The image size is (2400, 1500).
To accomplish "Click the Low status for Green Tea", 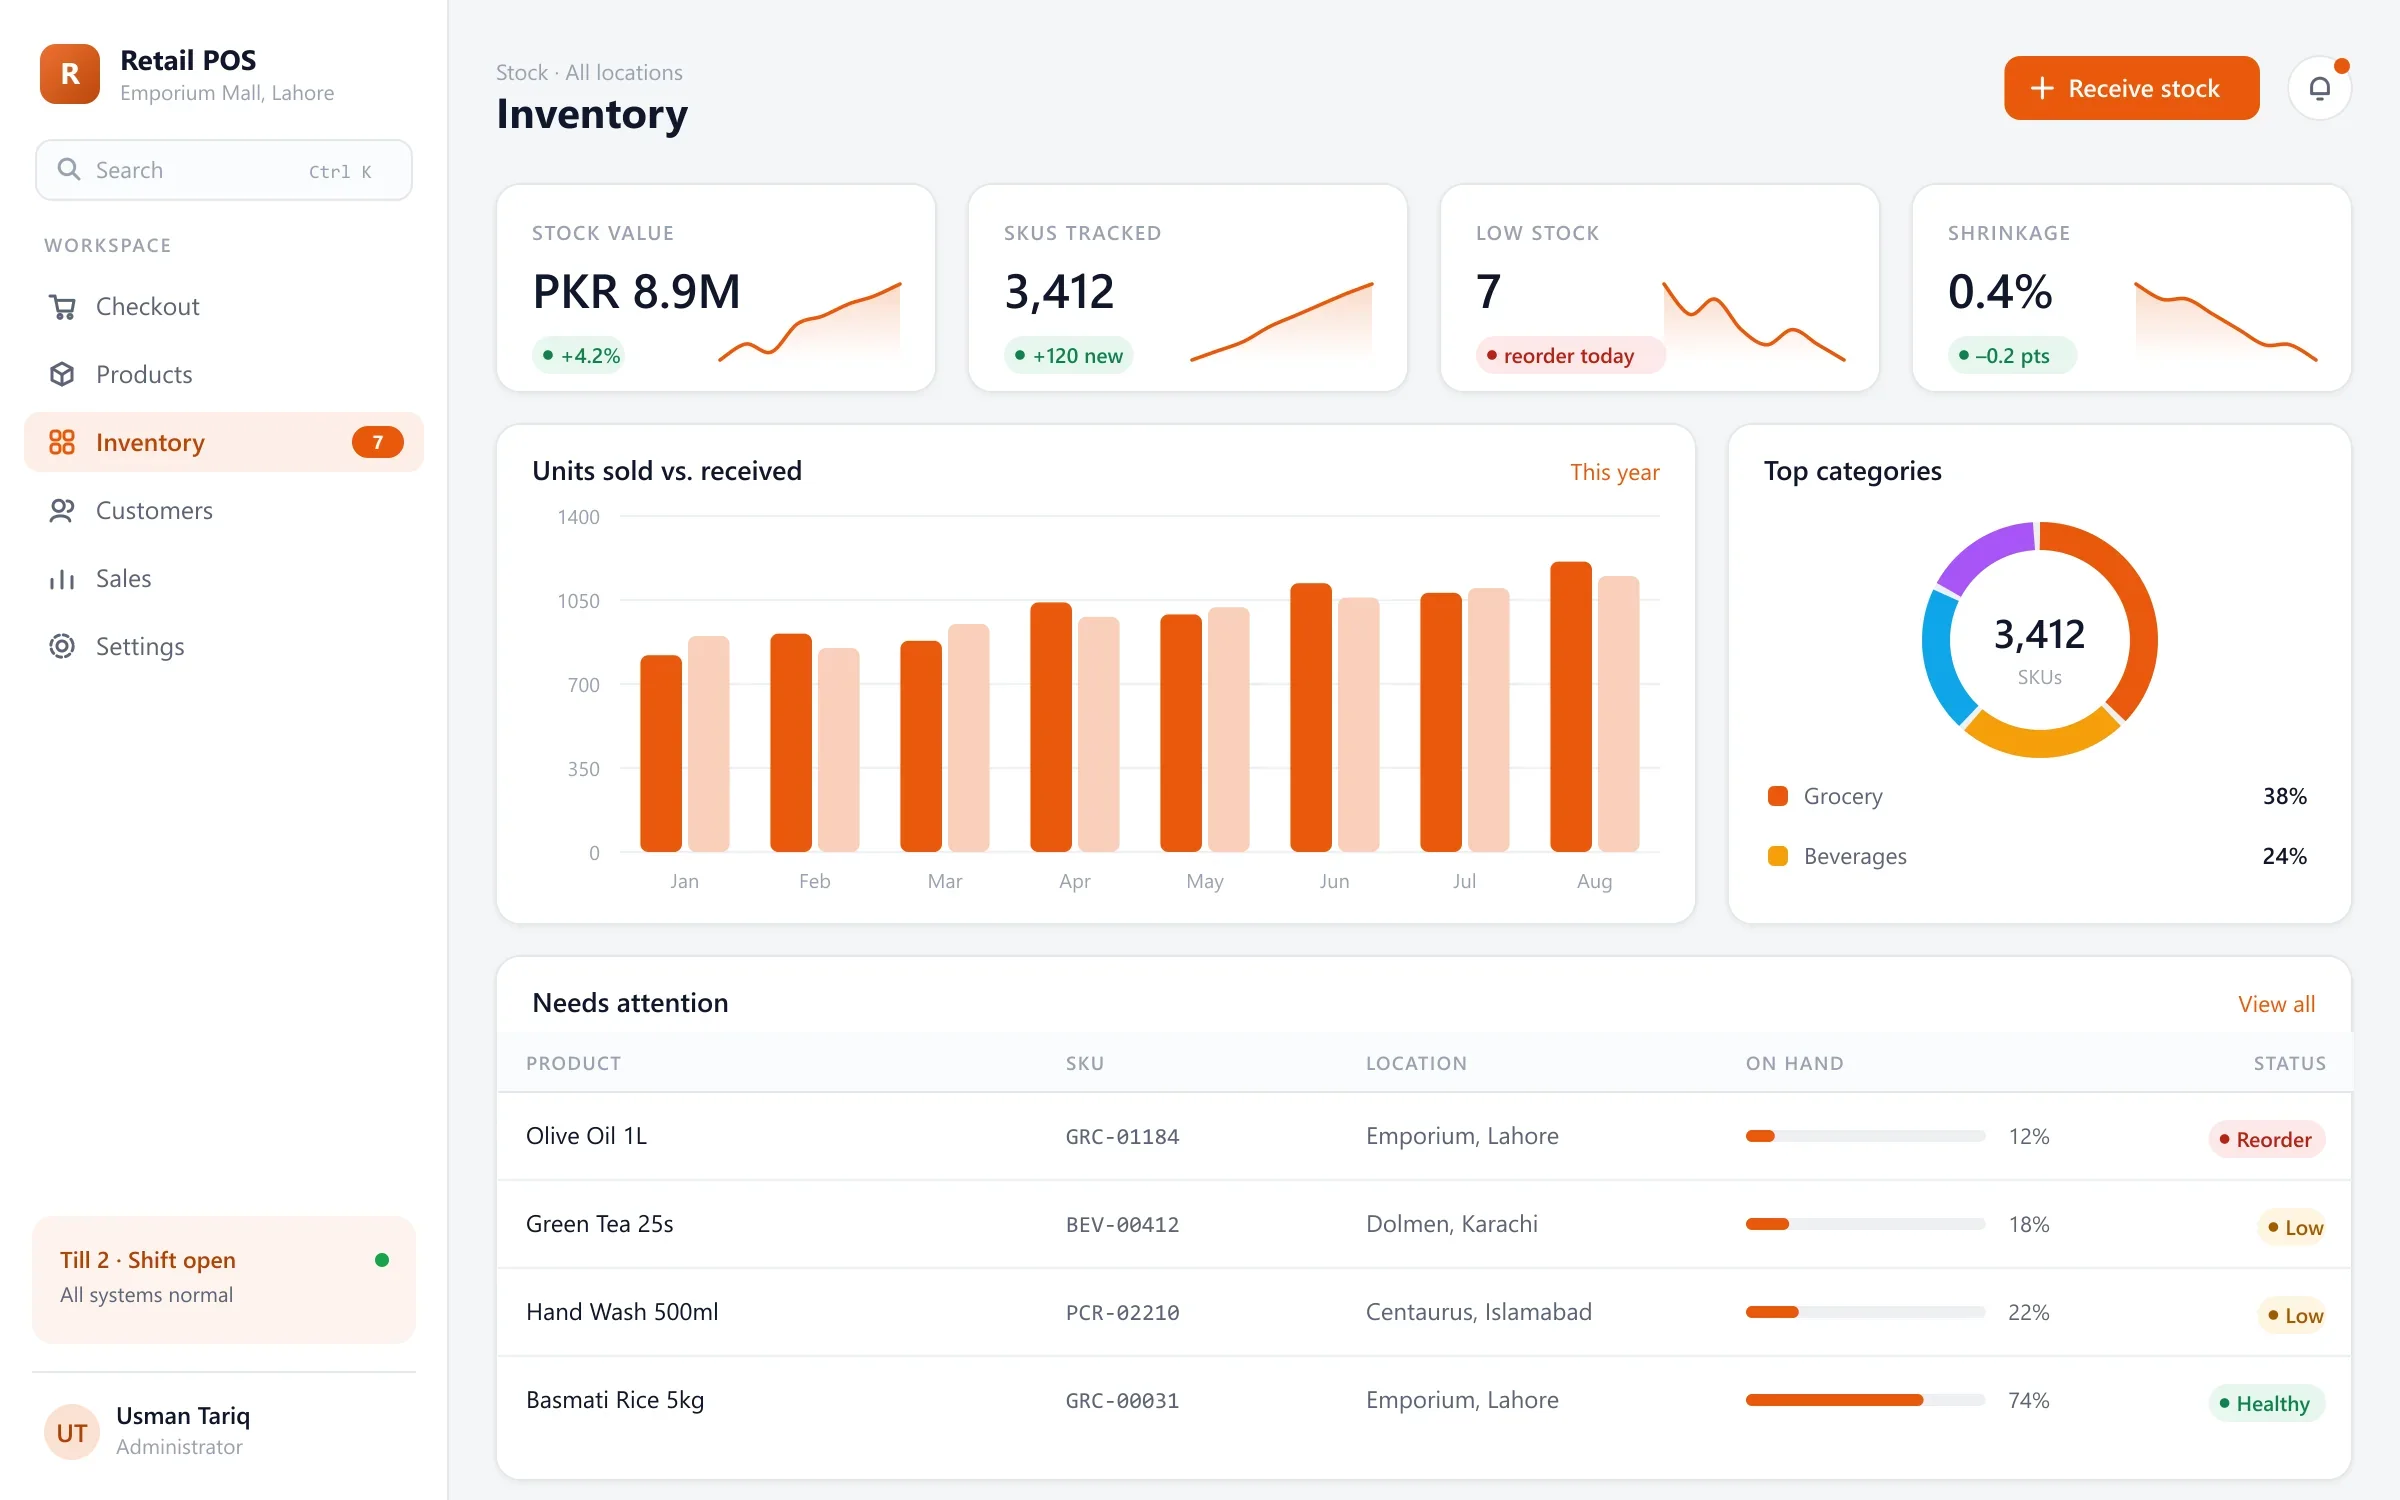I will click(2291, 1227).
